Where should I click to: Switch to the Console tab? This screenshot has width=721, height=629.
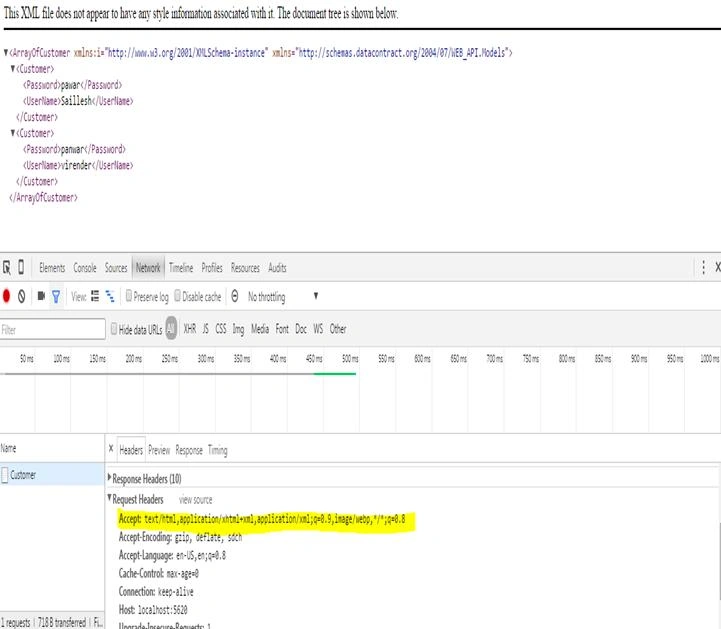pos(85,268)
